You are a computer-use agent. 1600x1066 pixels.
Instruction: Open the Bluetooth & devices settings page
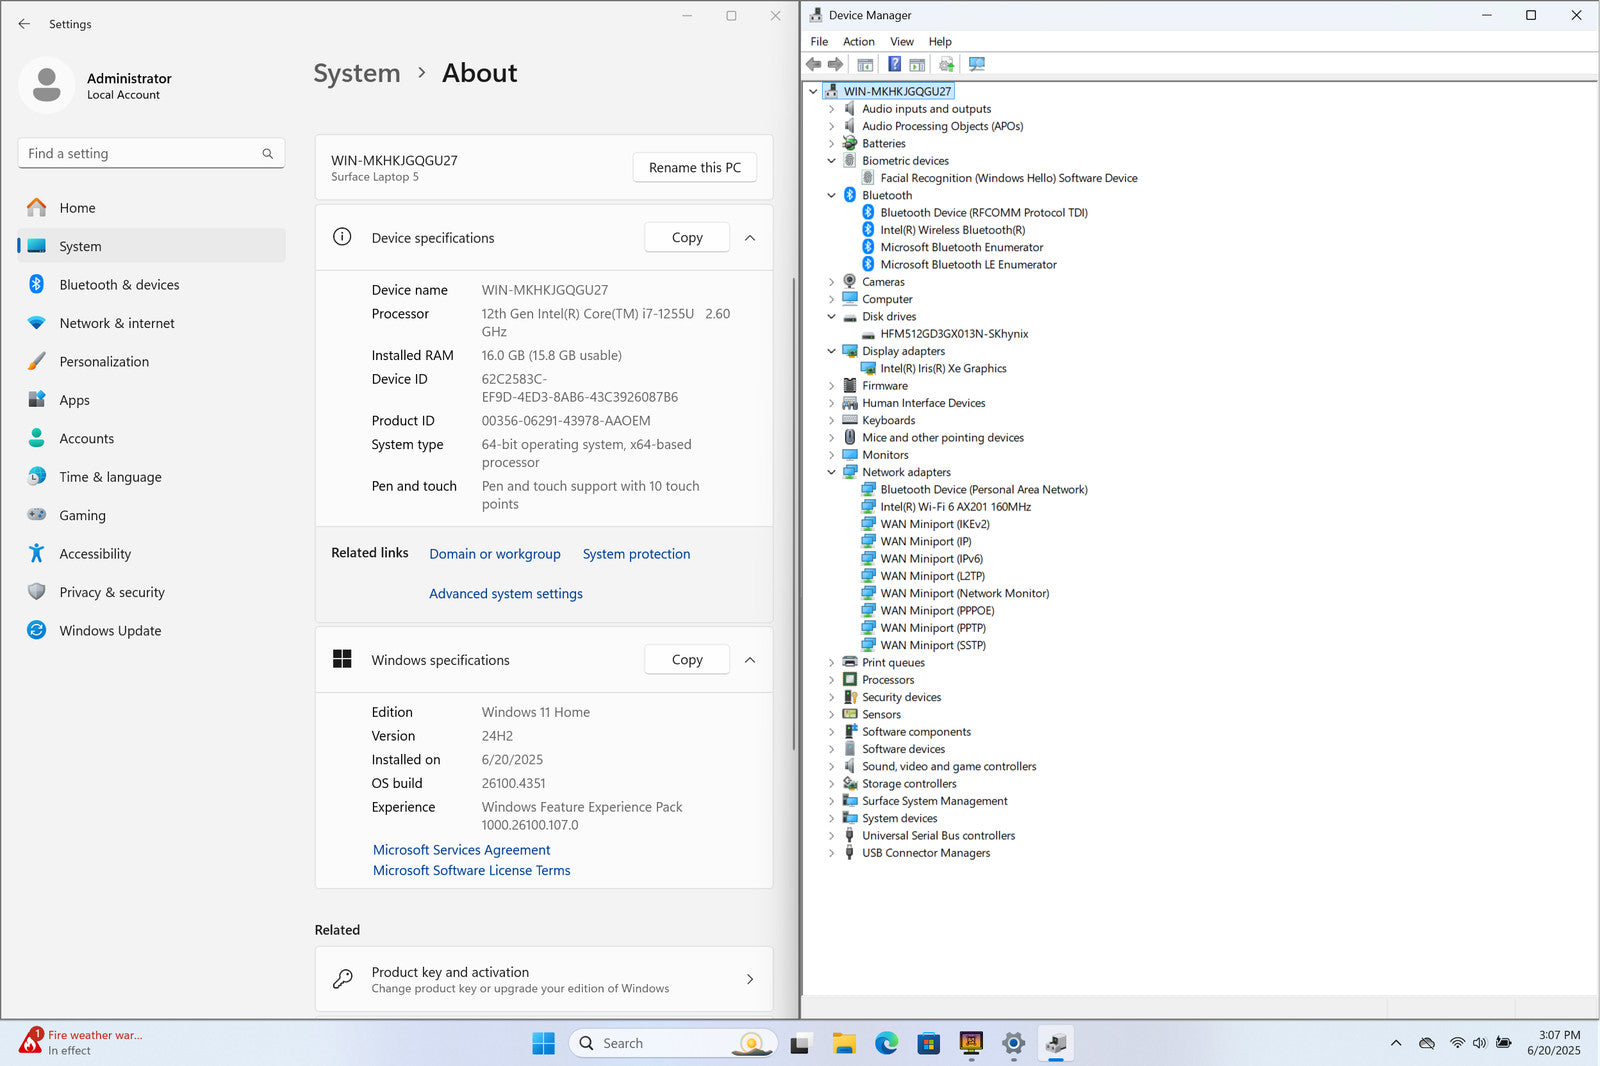[x=152, y=285]
